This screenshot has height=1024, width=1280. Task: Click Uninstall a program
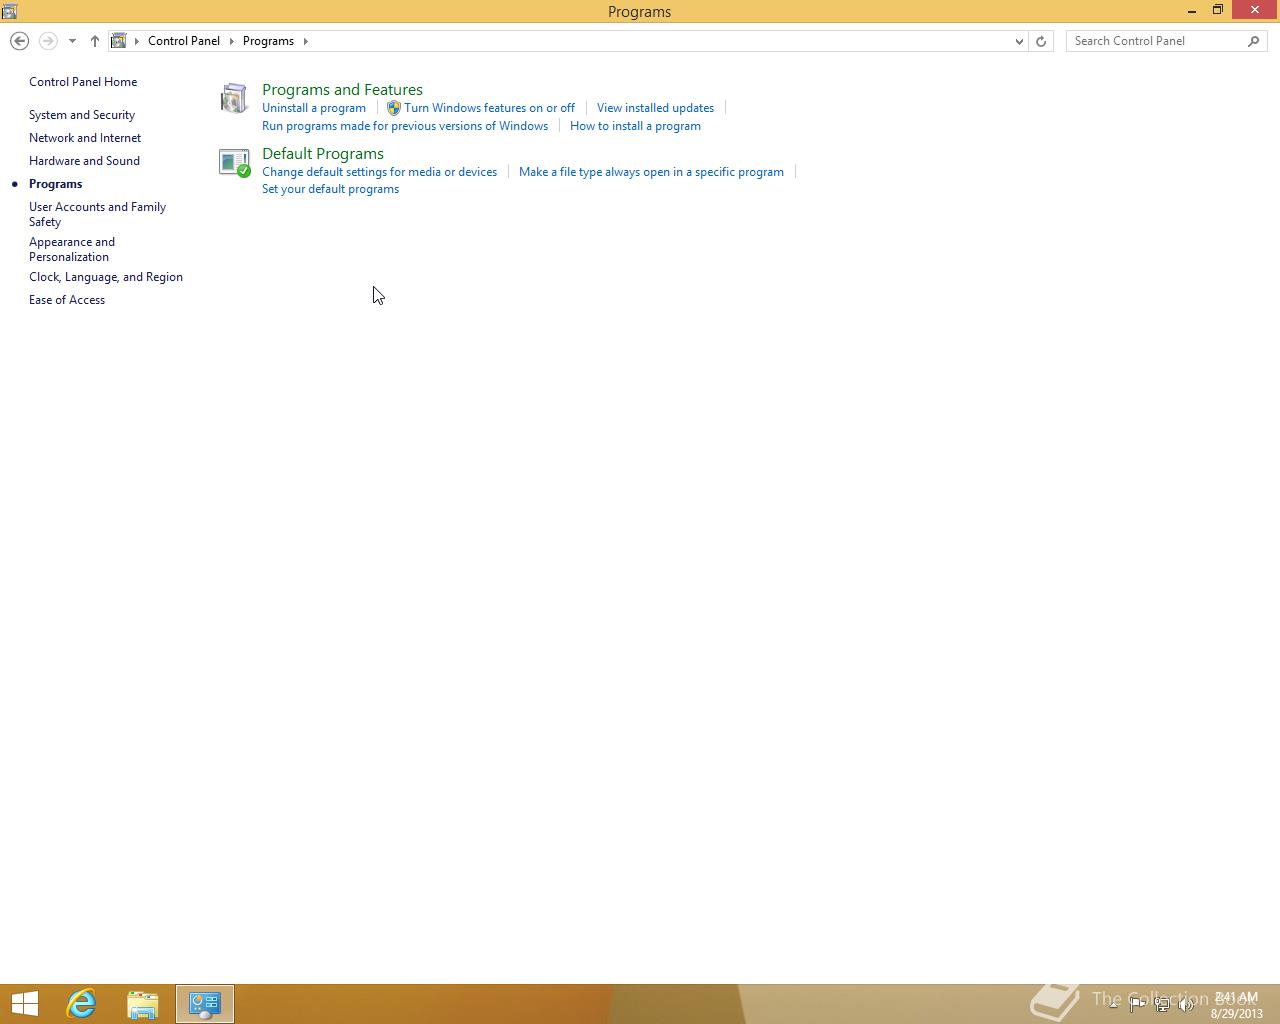(314, 108)
